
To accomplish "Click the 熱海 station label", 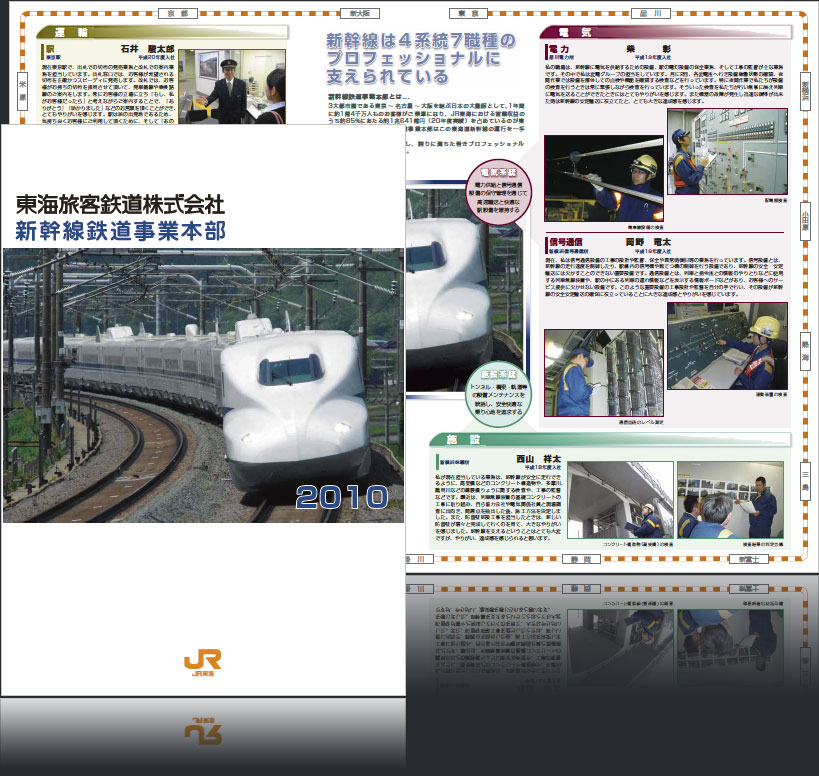I will (805, 351).
